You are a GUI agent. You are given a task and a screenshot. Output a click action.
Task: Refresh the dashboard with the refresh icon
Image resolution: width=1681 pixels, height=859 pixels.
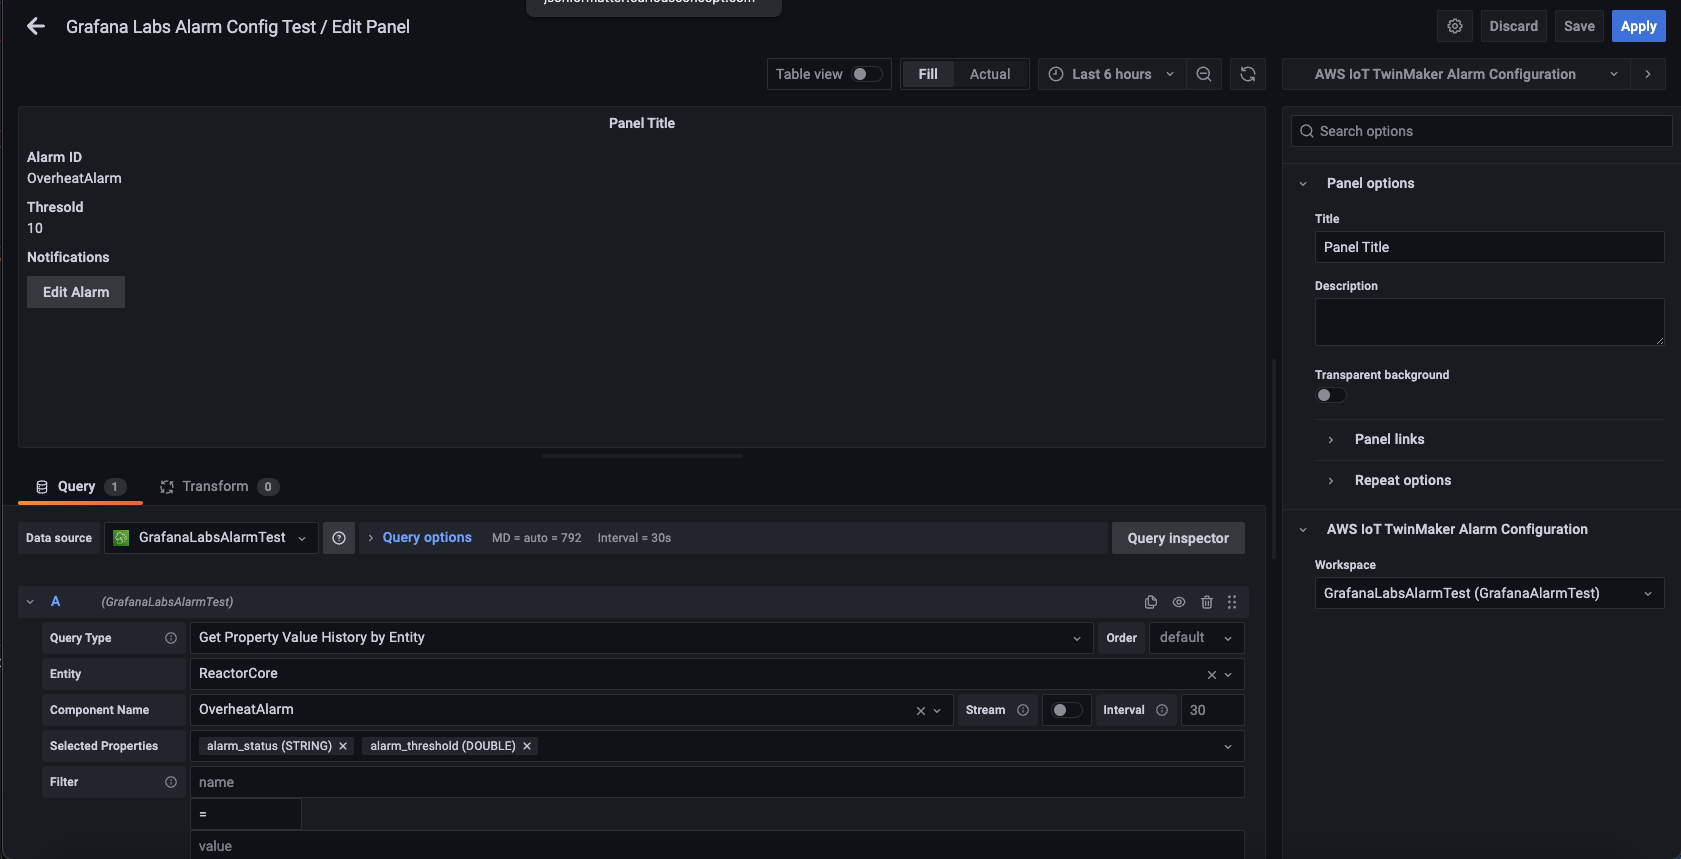click(x=1248, y=74)
